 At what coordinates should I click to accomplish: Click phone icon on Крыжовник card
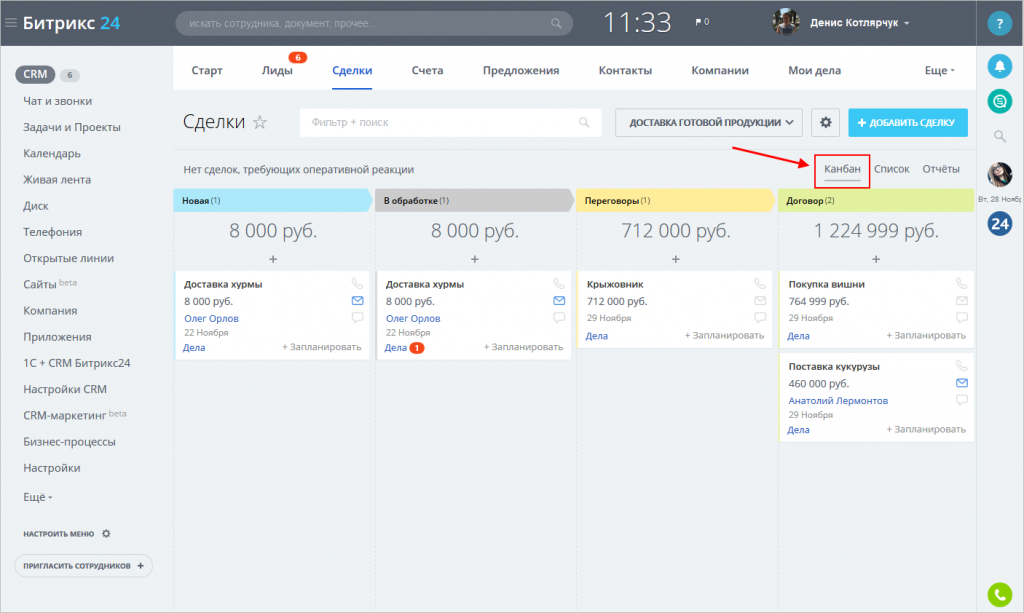(x=760, y=283)
